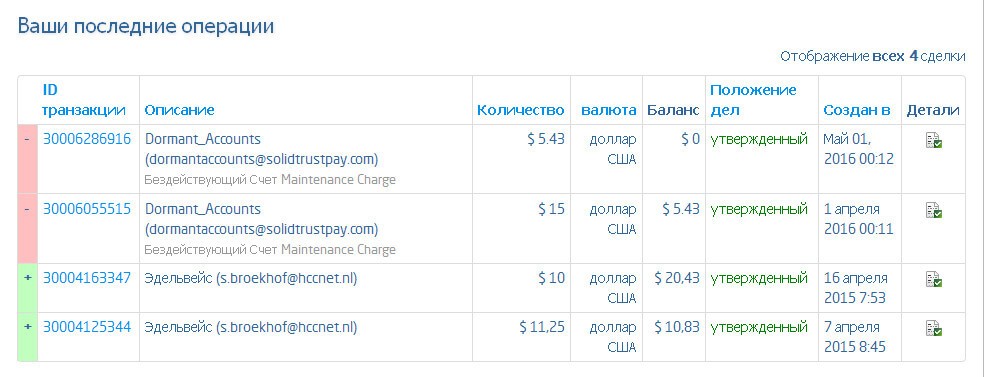Sort table by Количество column
The image size is (984, 377).
click(x=520, y=110)
